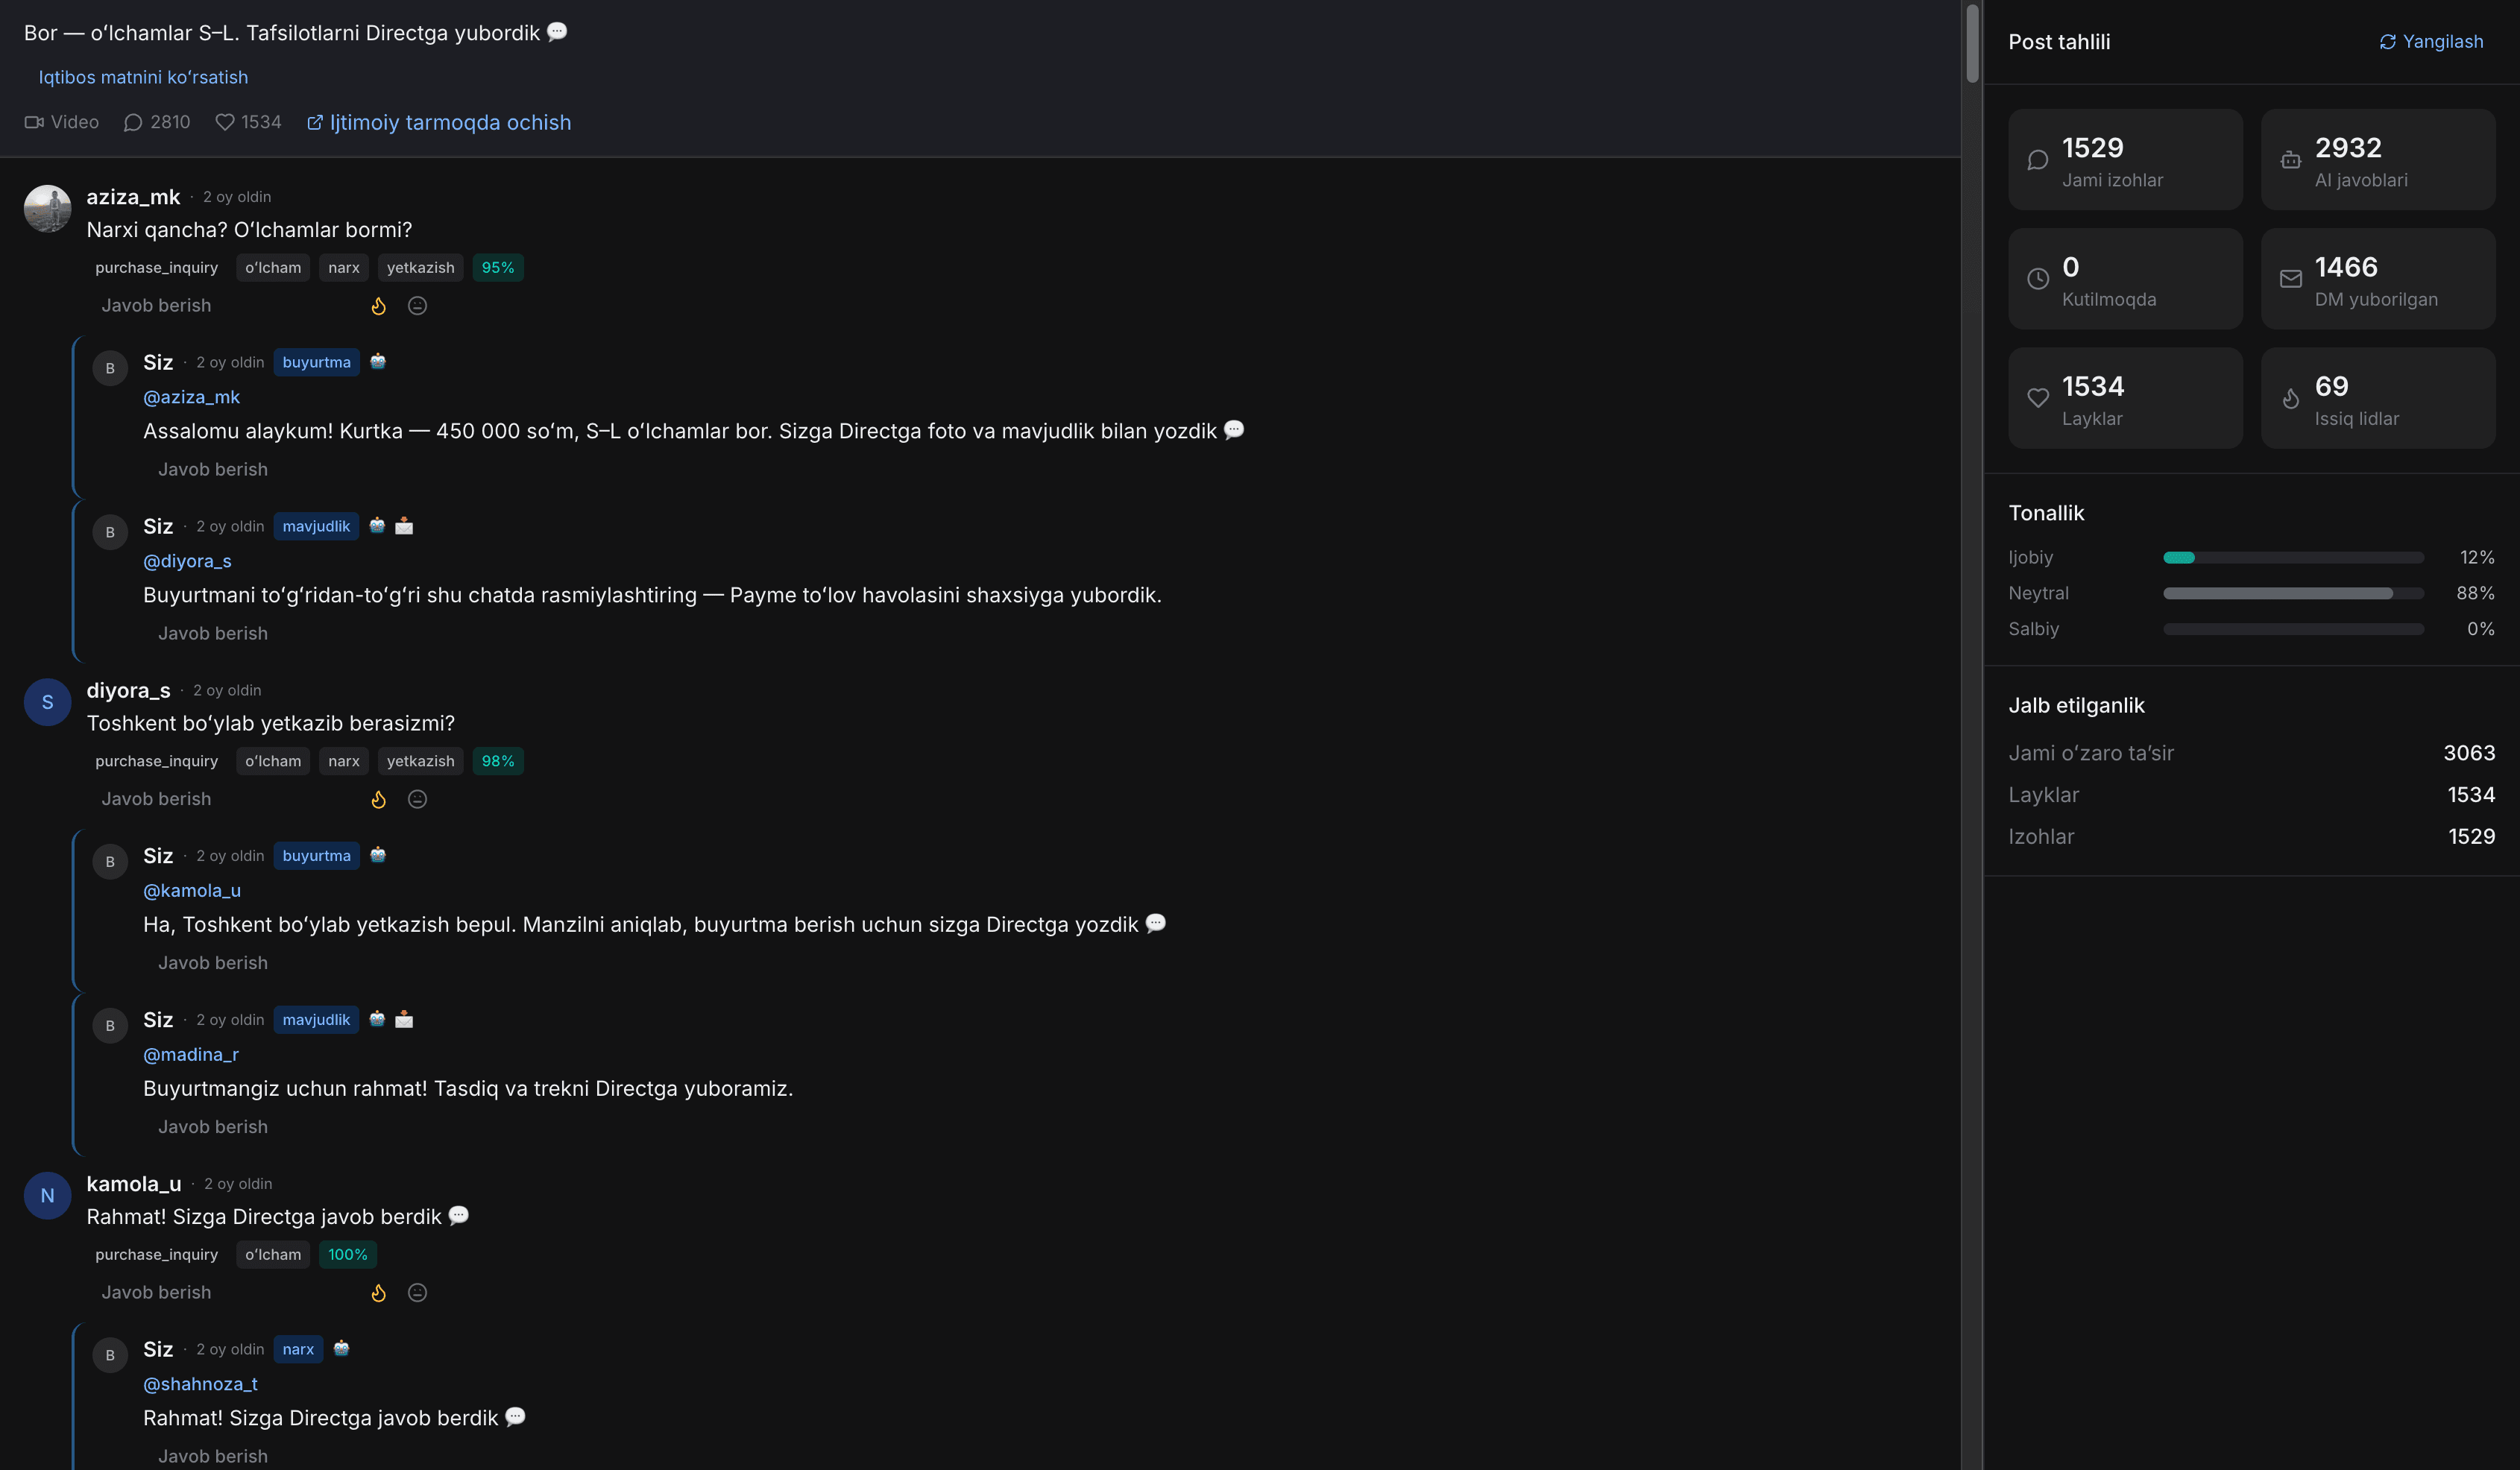Screen dimensions: 2520x1470
Task: Click robot AI icon beside first buyurtma tag
Action: (x=378, y=361)
